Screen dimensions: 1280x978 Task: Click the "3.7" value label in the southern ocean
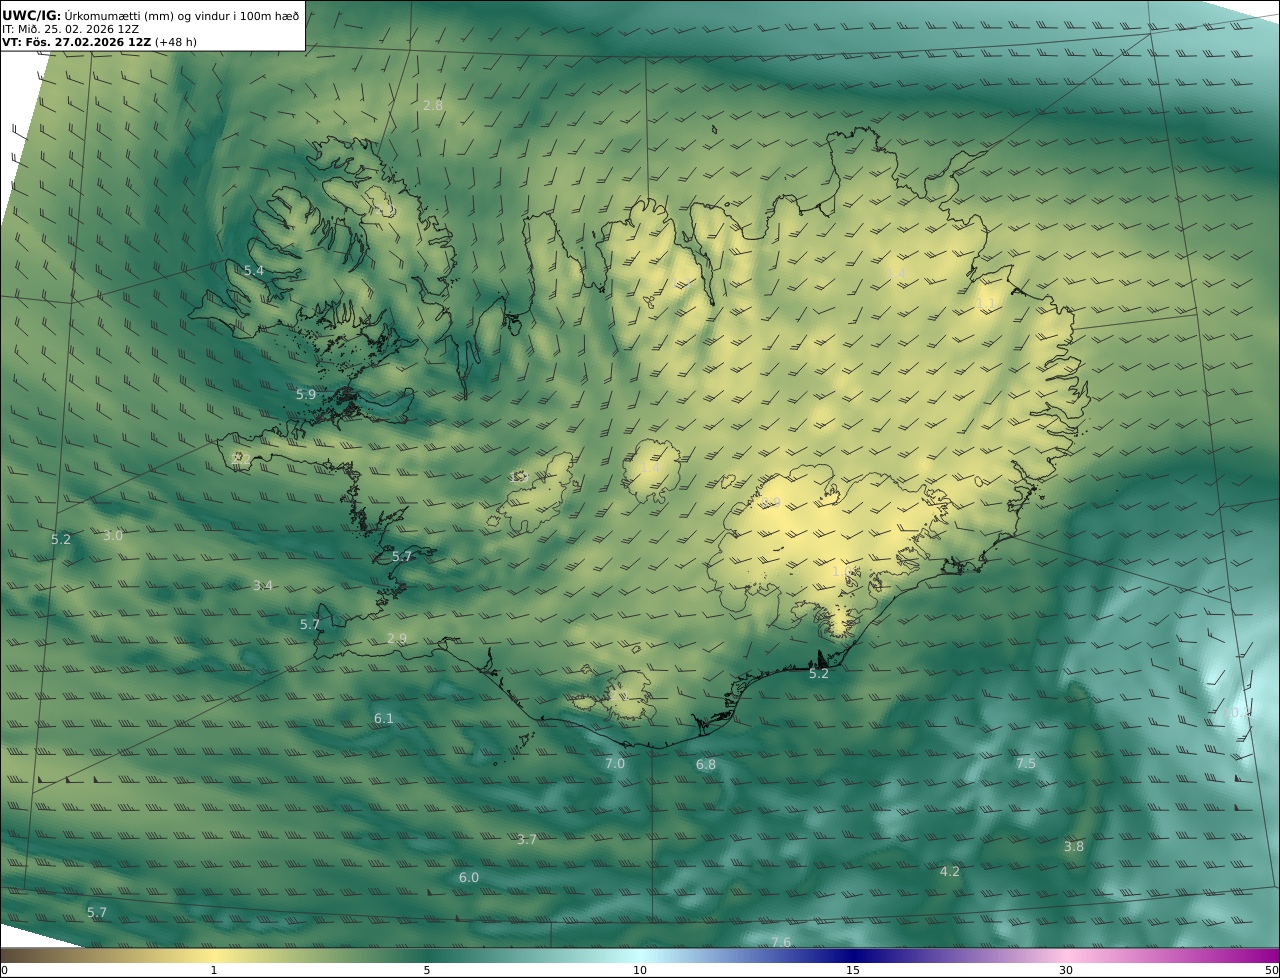pos(527,840)
